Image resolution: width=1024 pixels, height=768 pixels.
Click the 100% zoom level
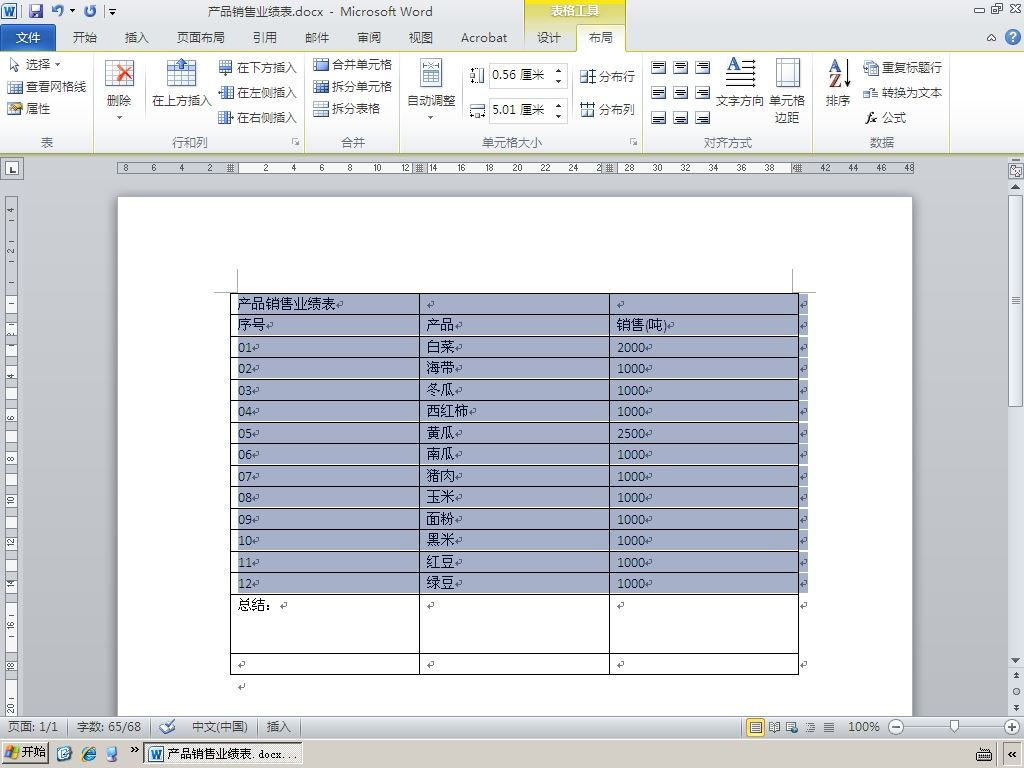(x=863, y=726)
